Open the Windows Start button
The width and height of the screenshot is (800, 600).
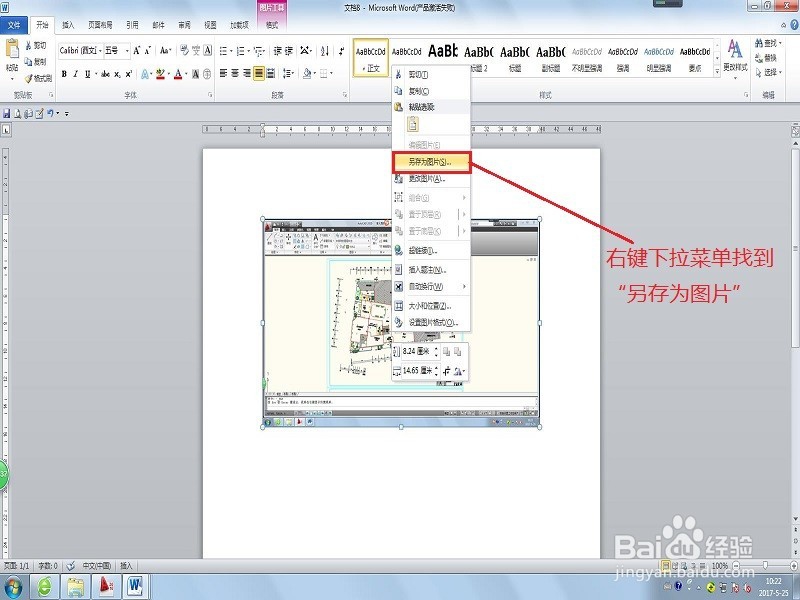click(12, 587)
